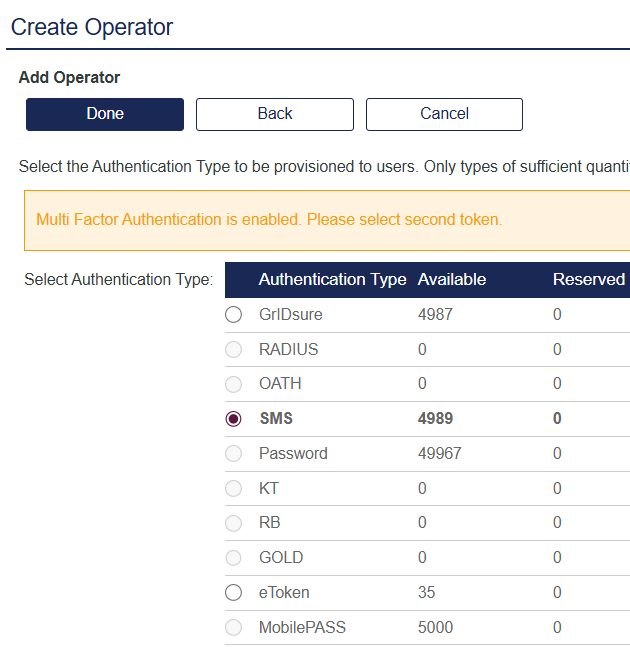Click the Cancel button
Viewport: 630px width, 647px height.
444,114
